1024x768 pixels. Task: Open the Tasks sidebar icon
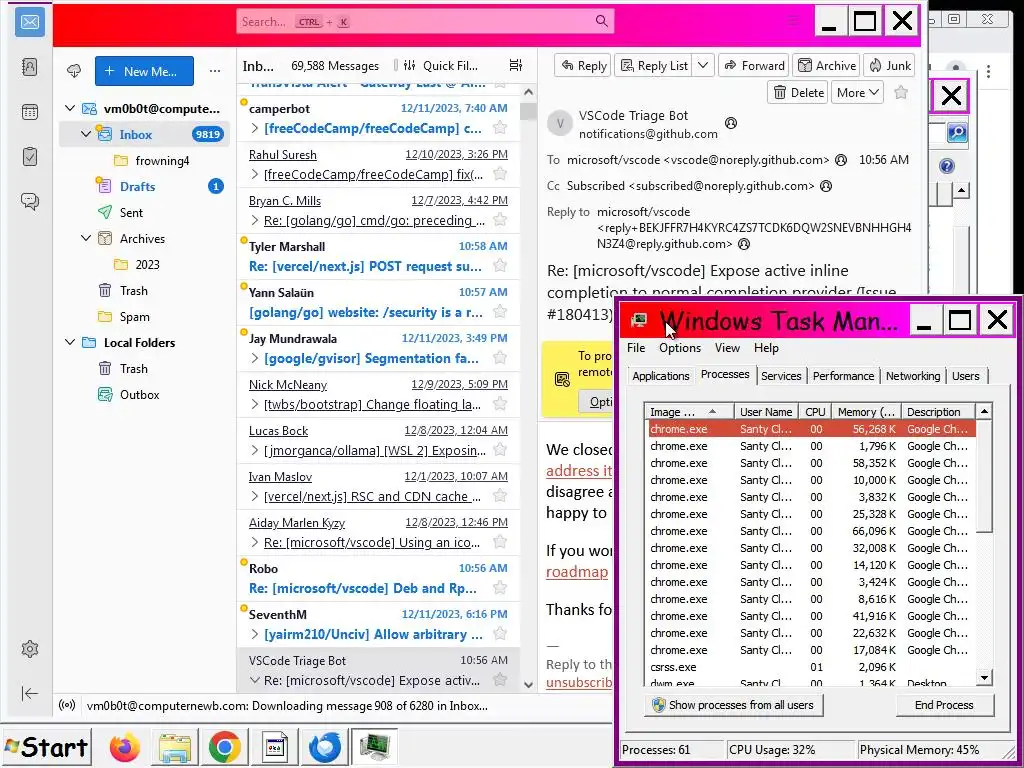(29, 157)
